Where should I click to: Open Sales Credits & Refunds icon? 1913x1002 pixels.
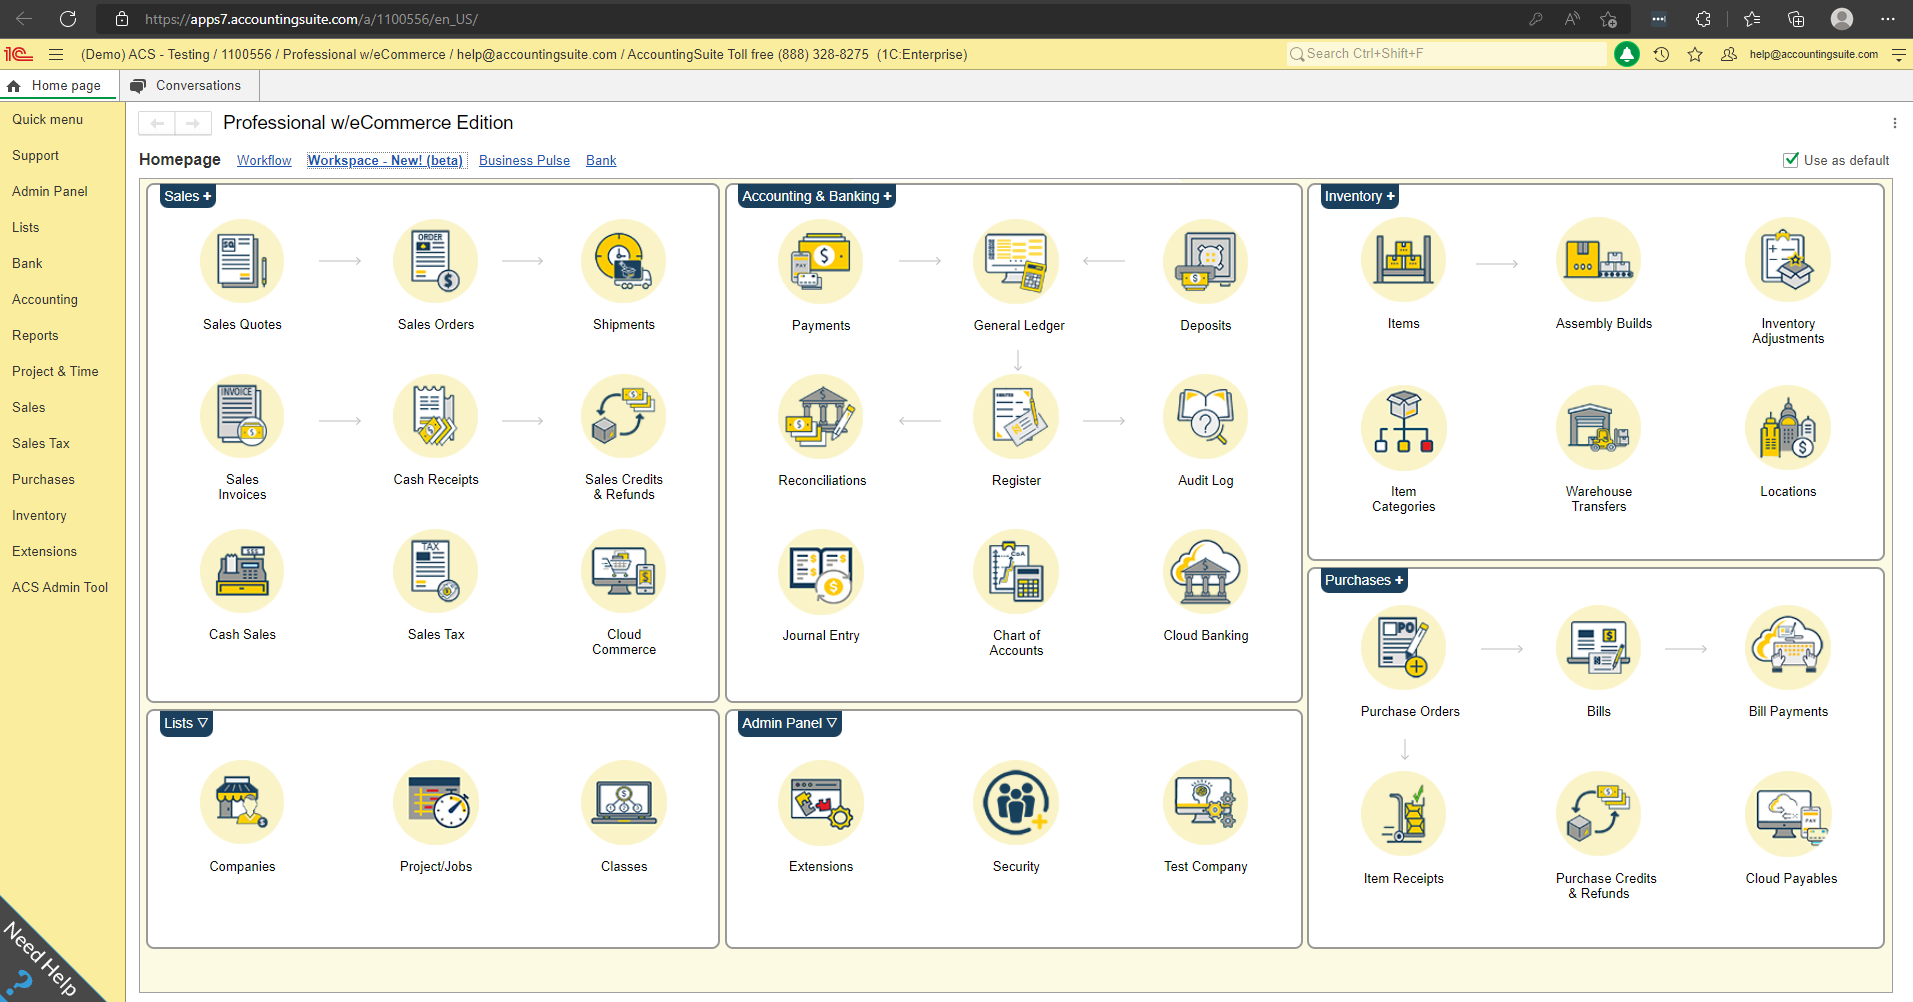point(623,416)
